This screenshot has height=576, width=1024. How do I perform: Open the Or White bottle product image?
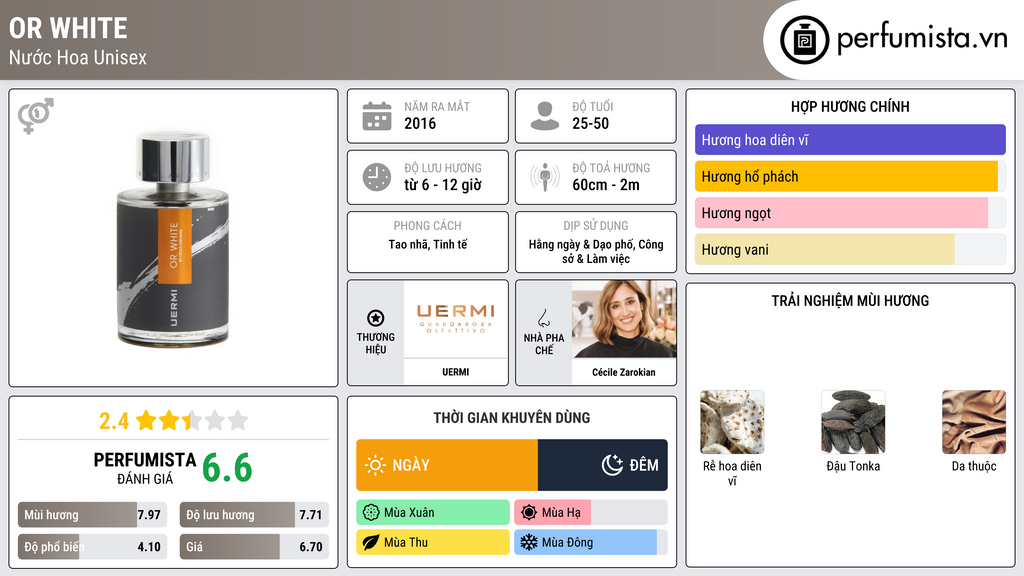173,240
